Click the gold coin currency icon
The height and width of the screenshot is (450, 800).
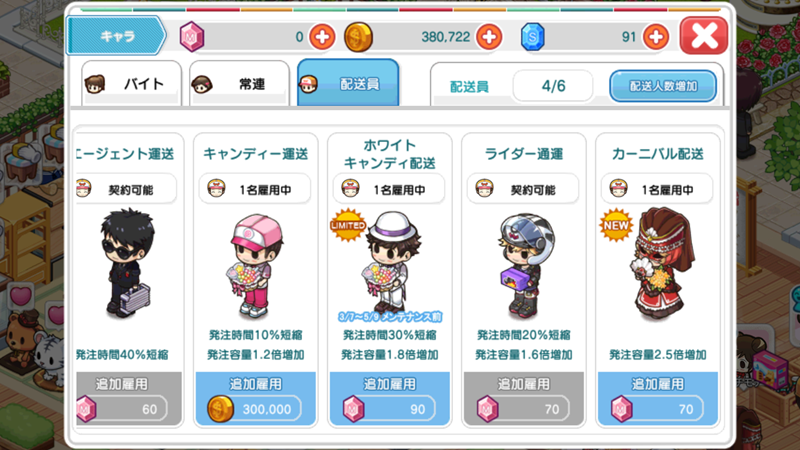pos(358,37)
